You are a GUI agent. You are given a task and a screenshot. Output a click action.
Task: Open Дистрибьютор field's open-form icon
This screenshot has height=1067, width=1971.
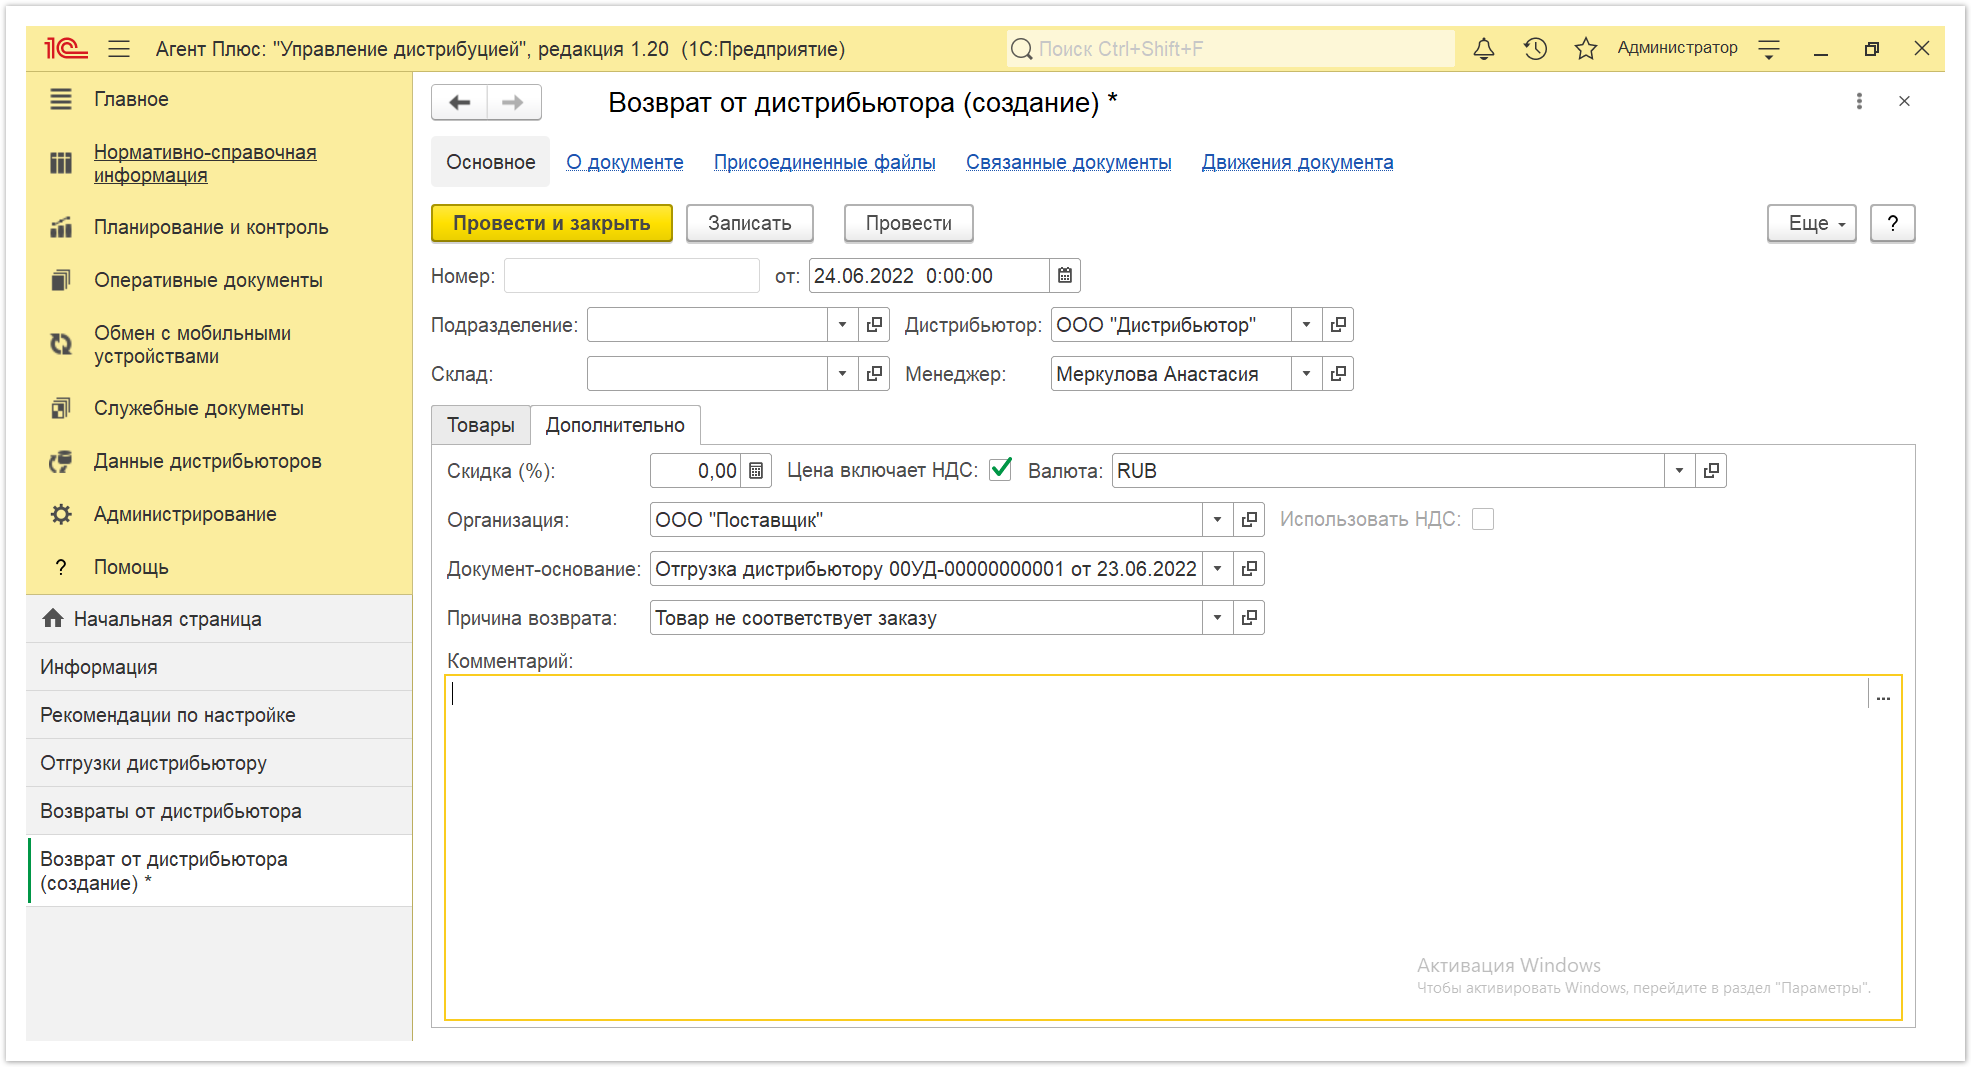(1338, 325)
